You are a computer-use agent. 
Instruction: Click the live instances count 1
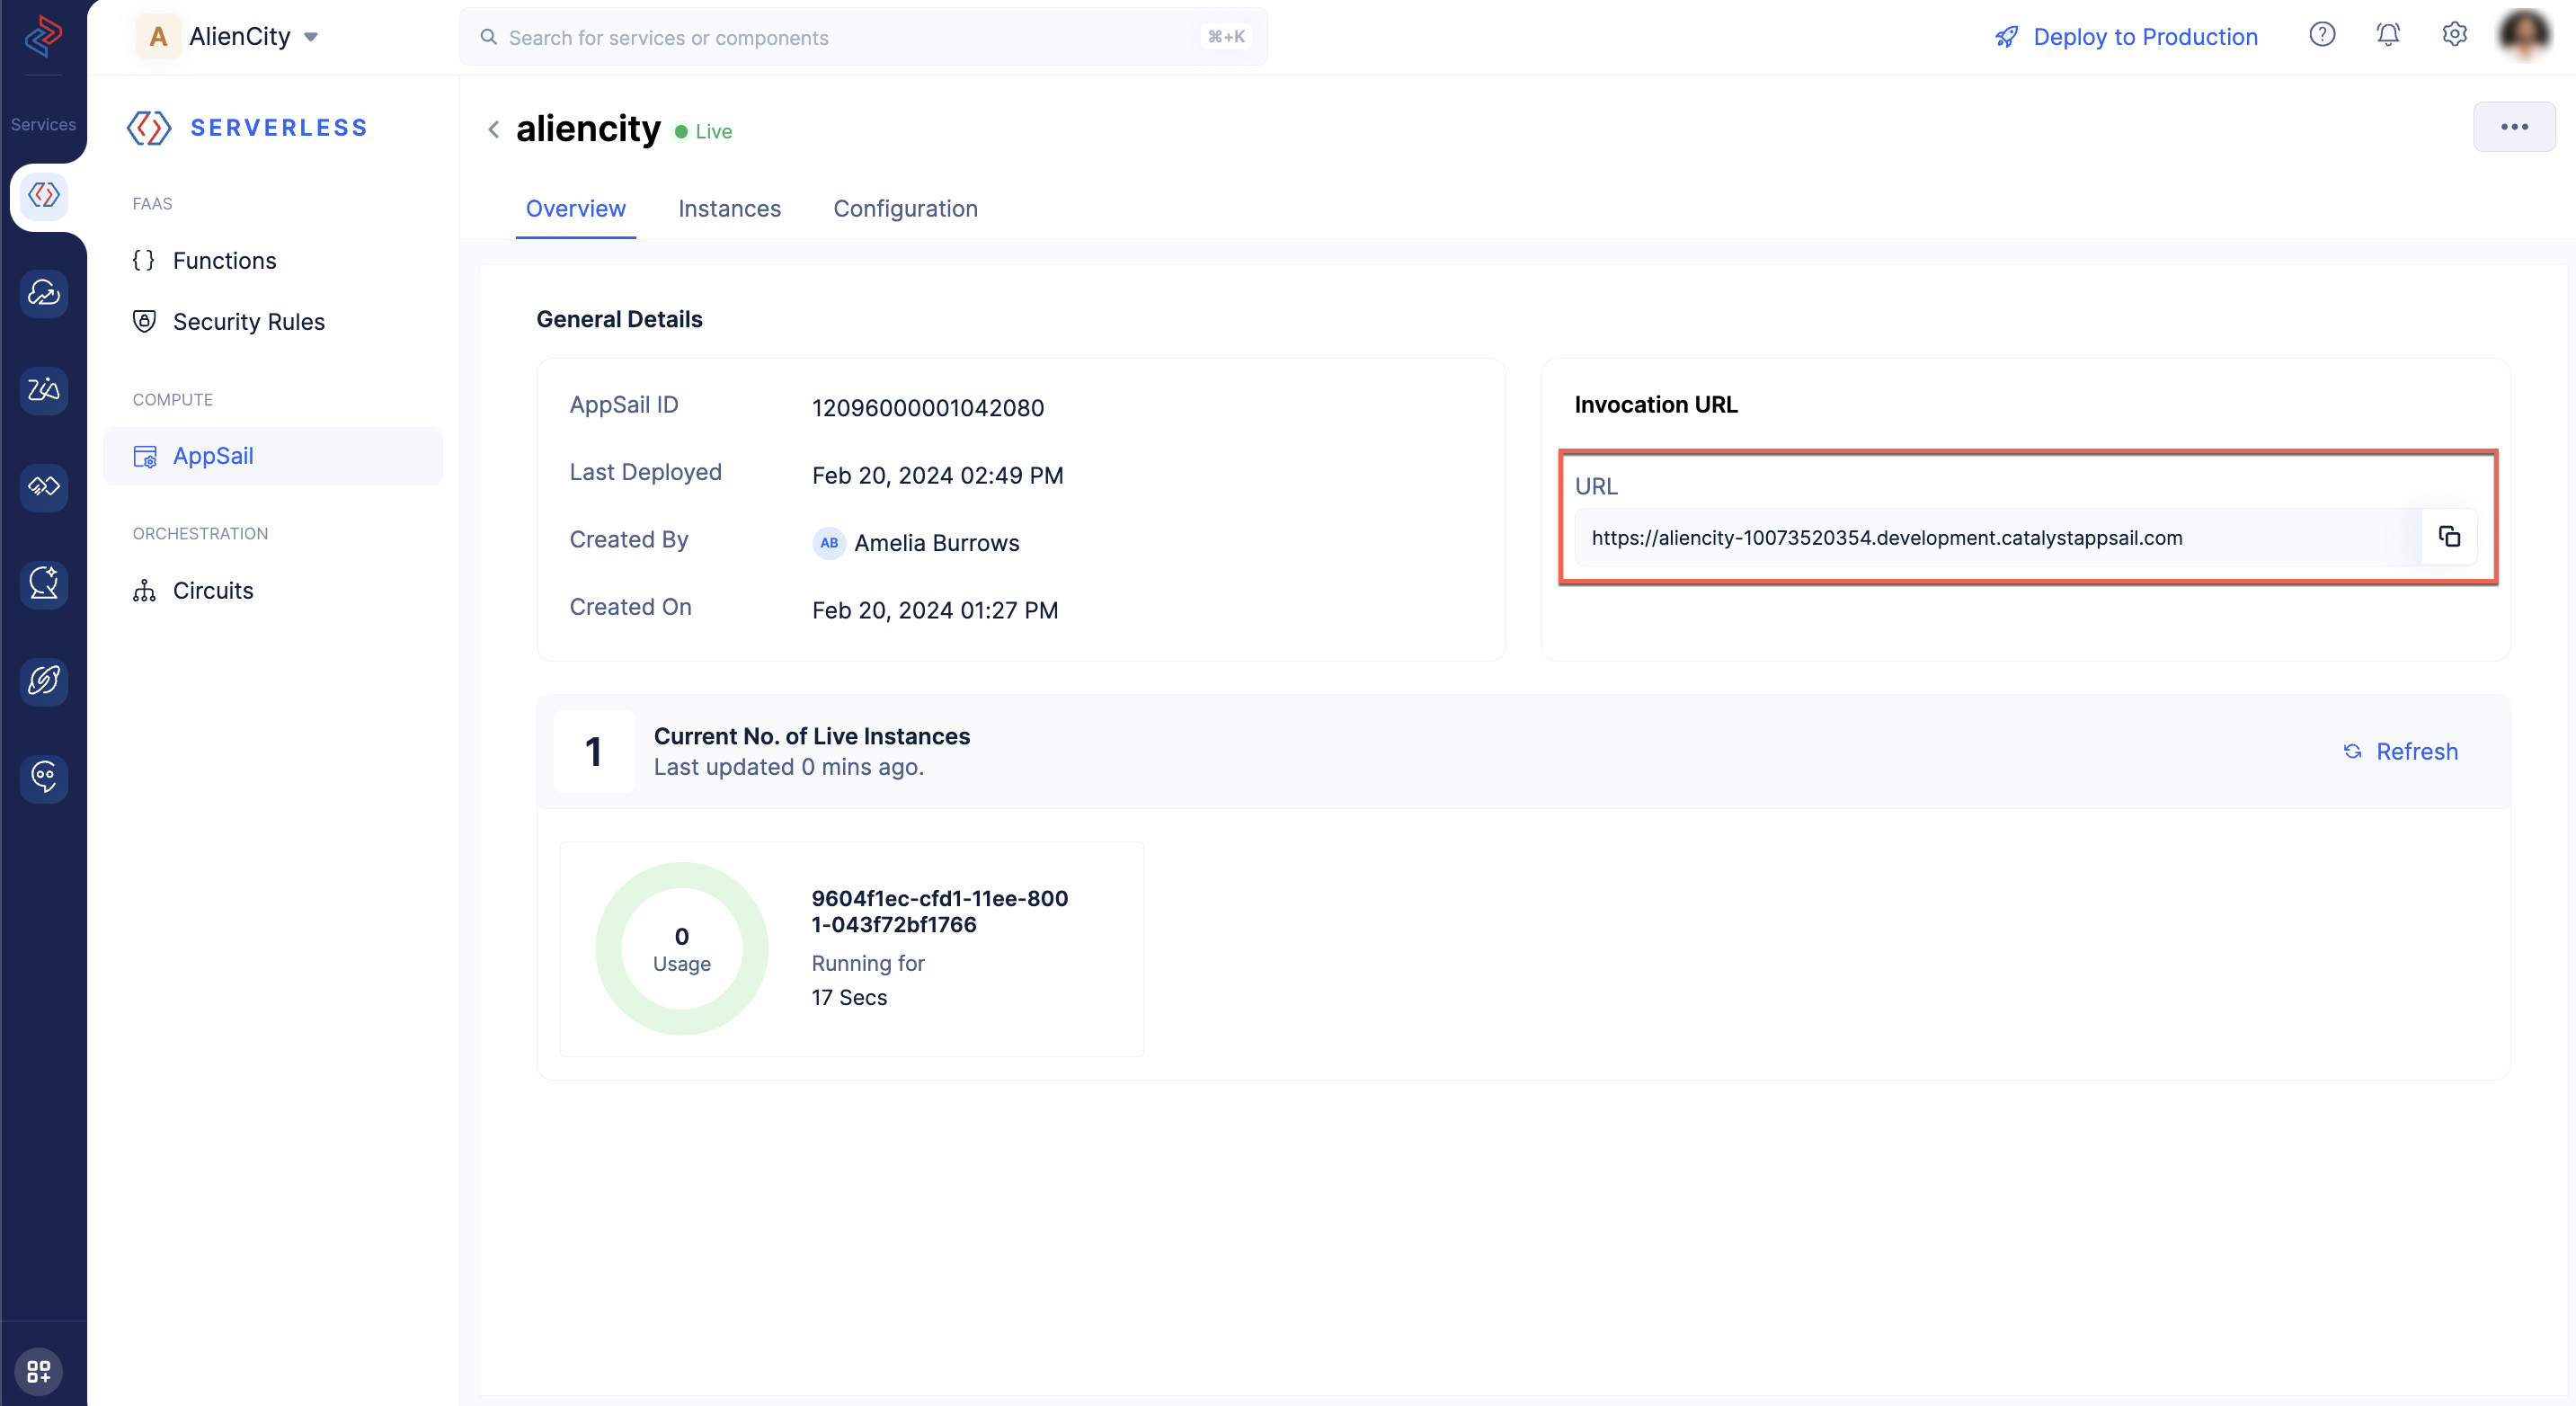pyautogui.click(x=594, y=752)
